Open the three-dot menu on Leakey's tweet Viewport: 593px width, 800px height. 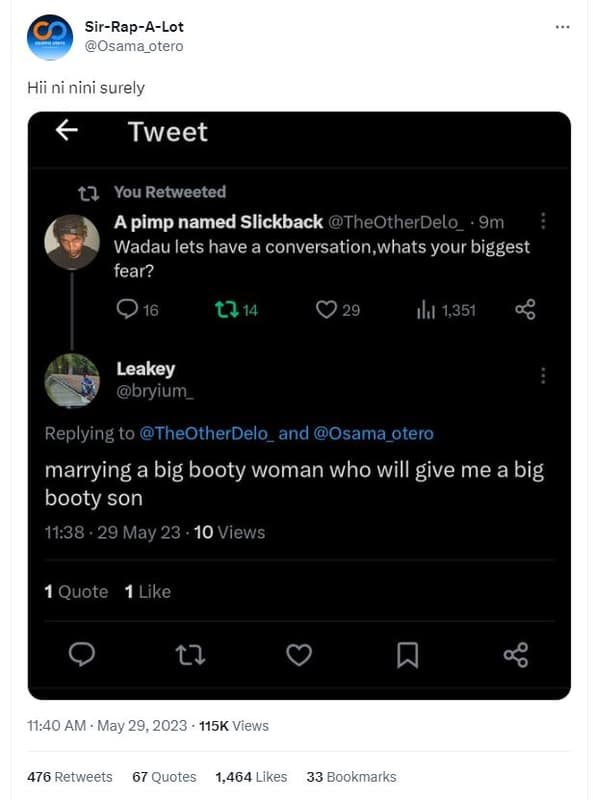pyautogui.click(x=543, y=374)
